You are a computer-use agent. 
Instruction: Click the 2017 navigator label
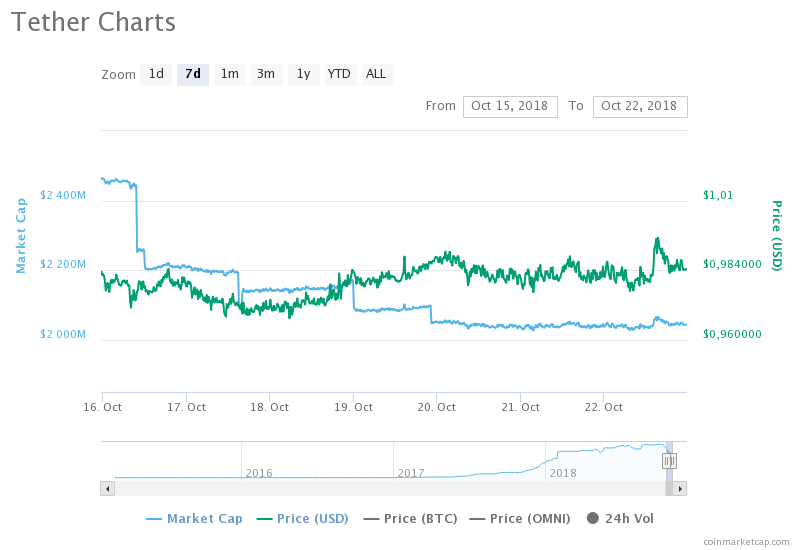(411, 473)
